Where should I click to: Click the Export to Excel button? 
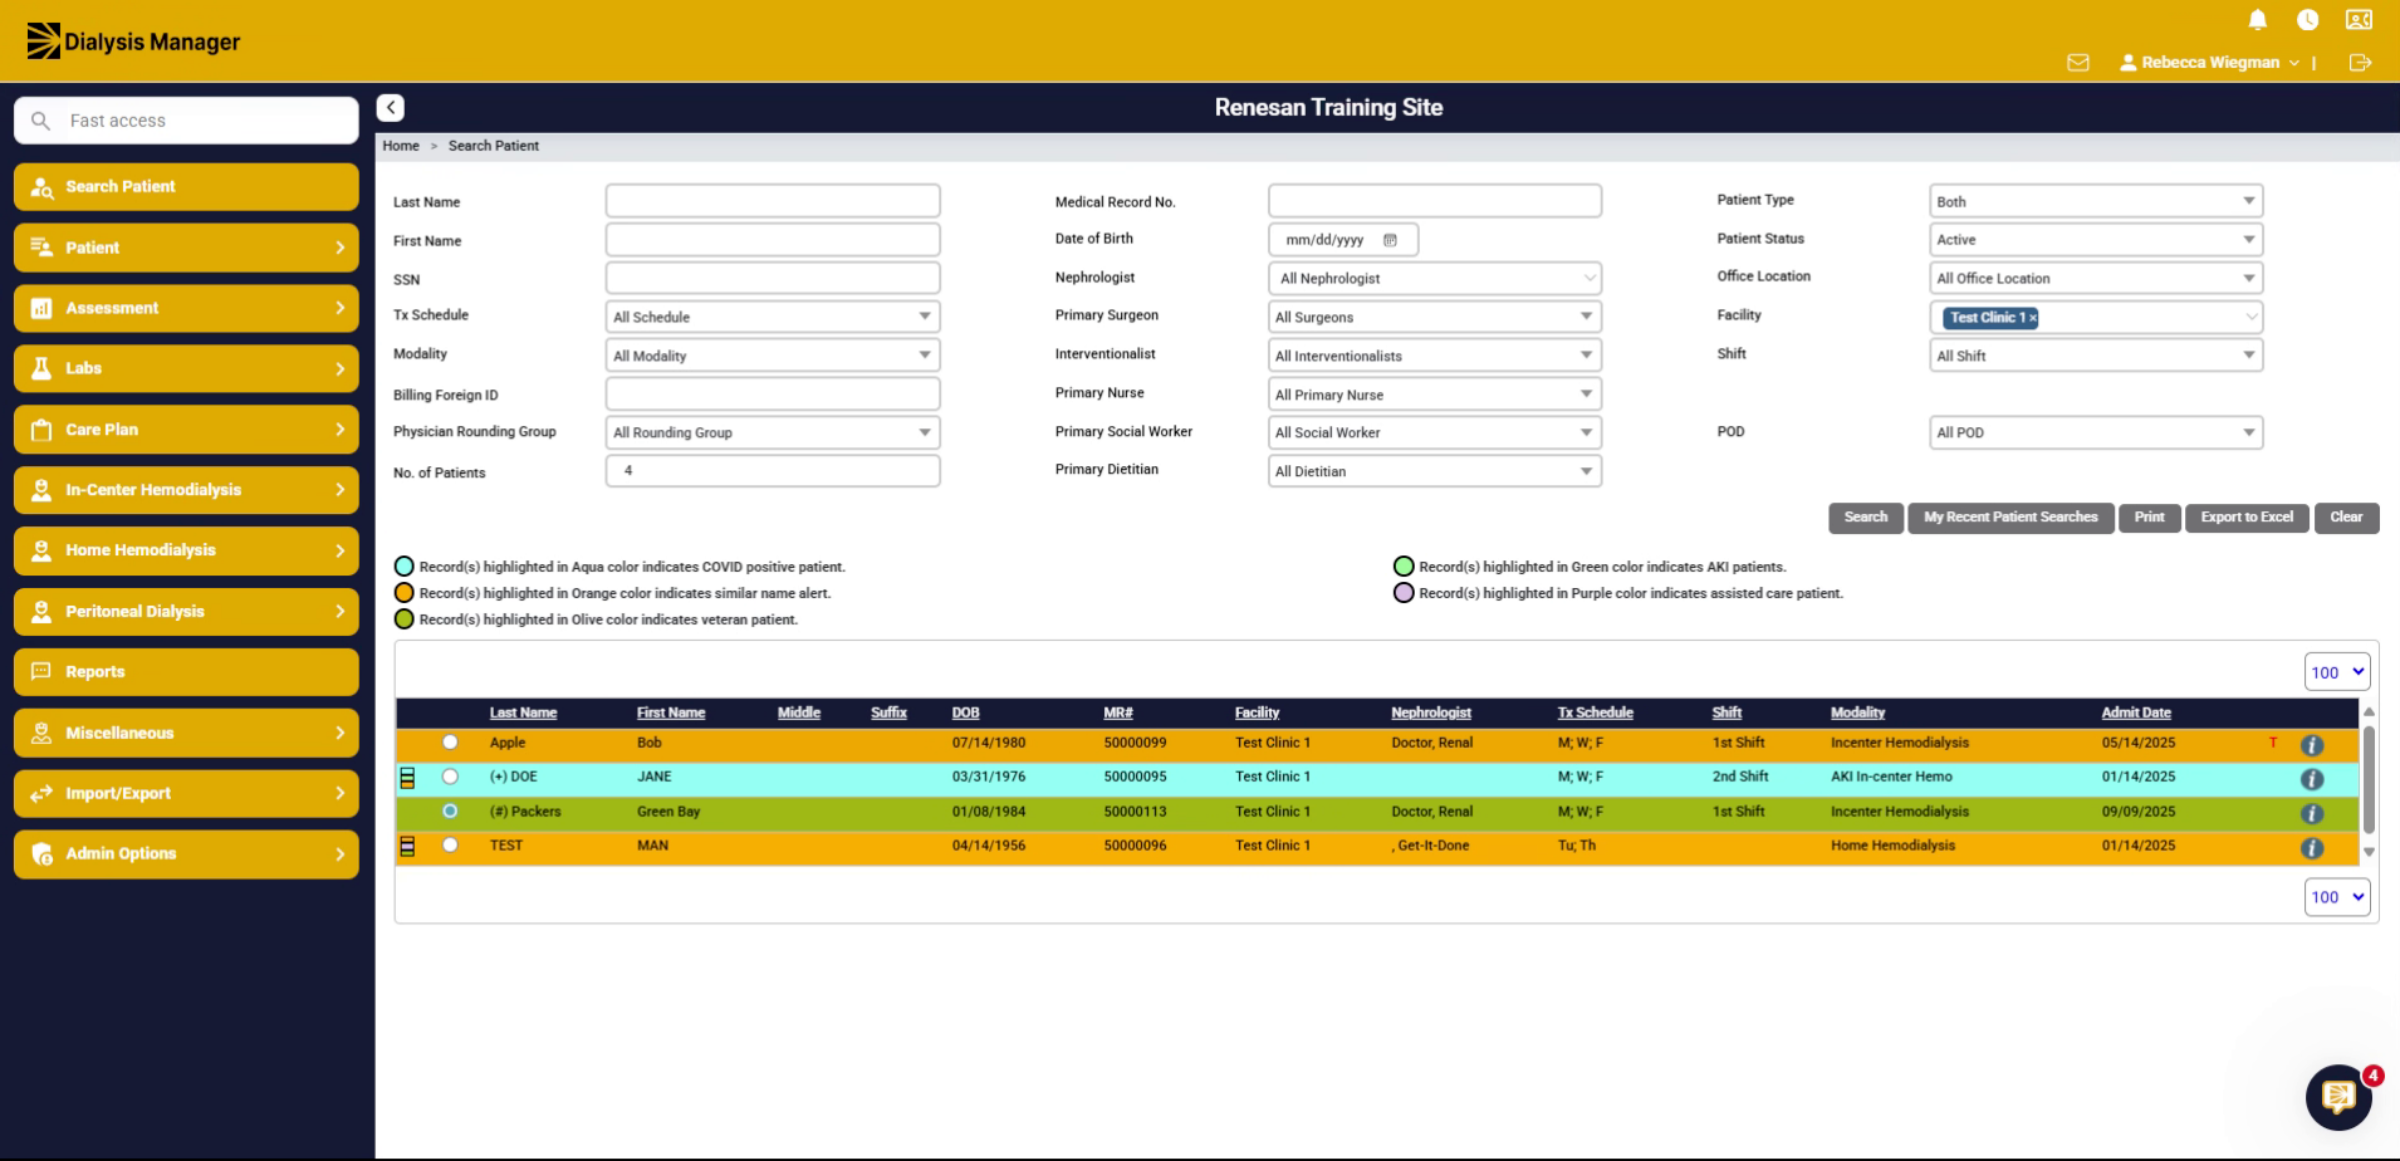[x=2246, y=517]
